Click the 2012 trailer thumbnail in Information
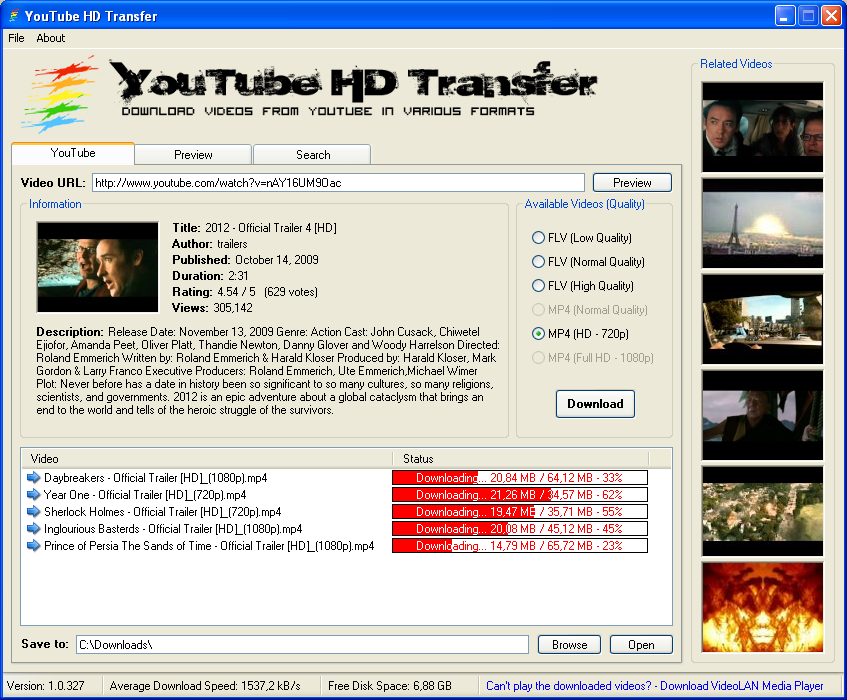This screenshot has height=700, width=847. click(x=97, y=267)
